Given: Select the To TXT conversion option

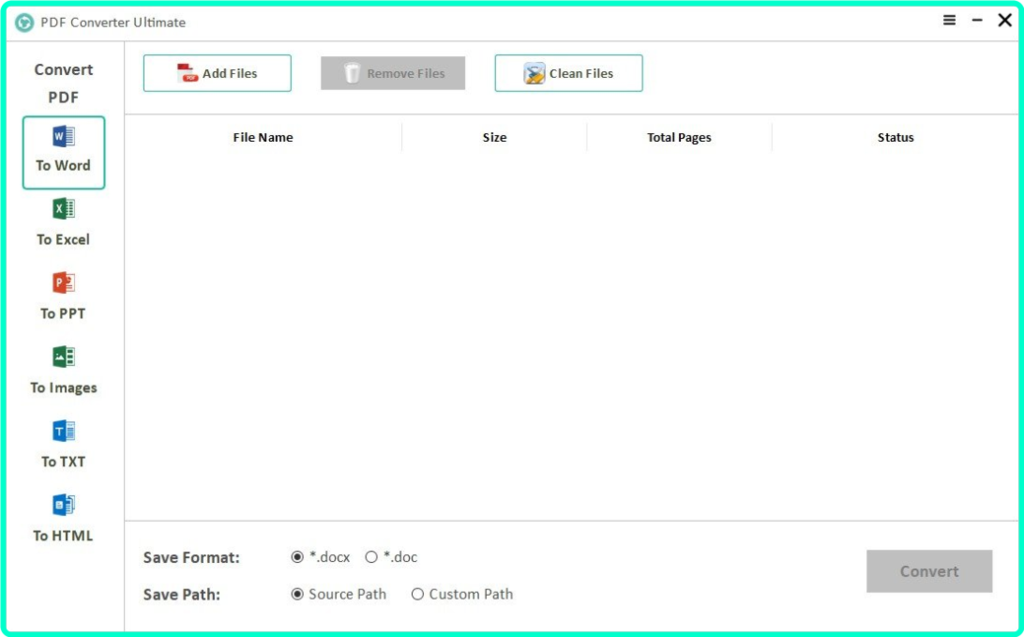Looking at the screenshot, I should pyautogui.click(x=63, y=444).
